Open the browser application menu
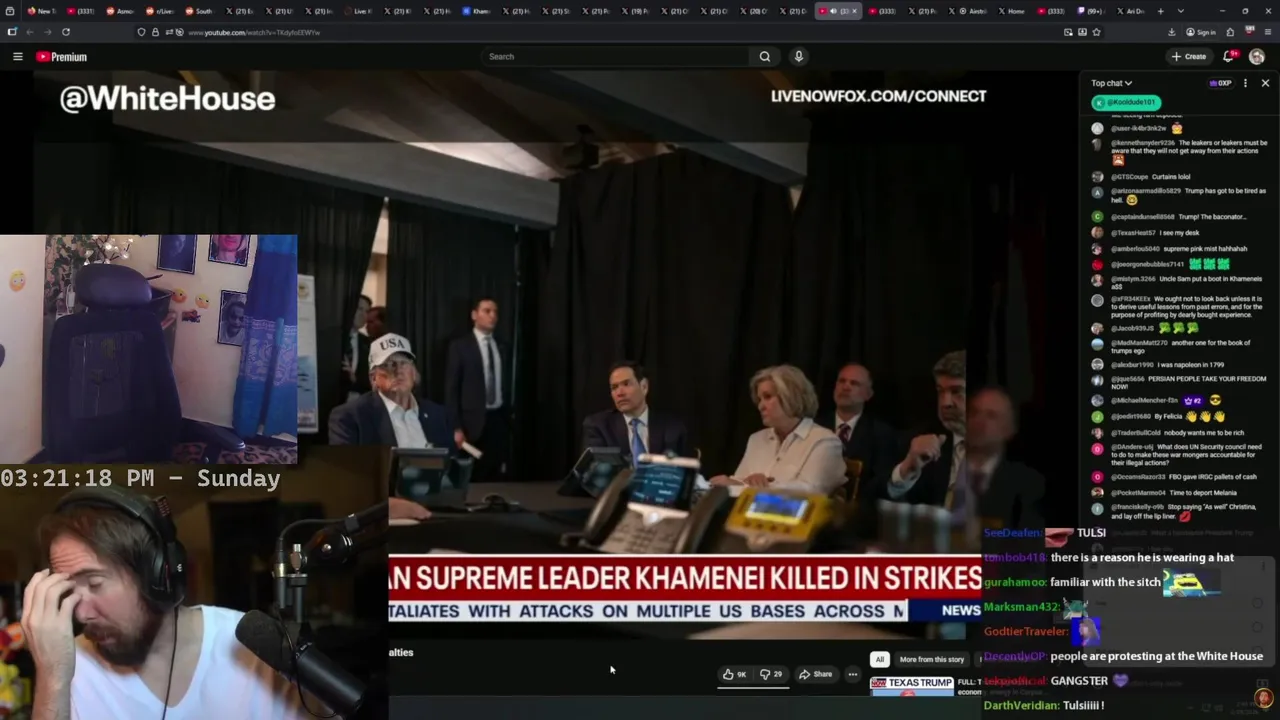 [x=1268, y=32]
